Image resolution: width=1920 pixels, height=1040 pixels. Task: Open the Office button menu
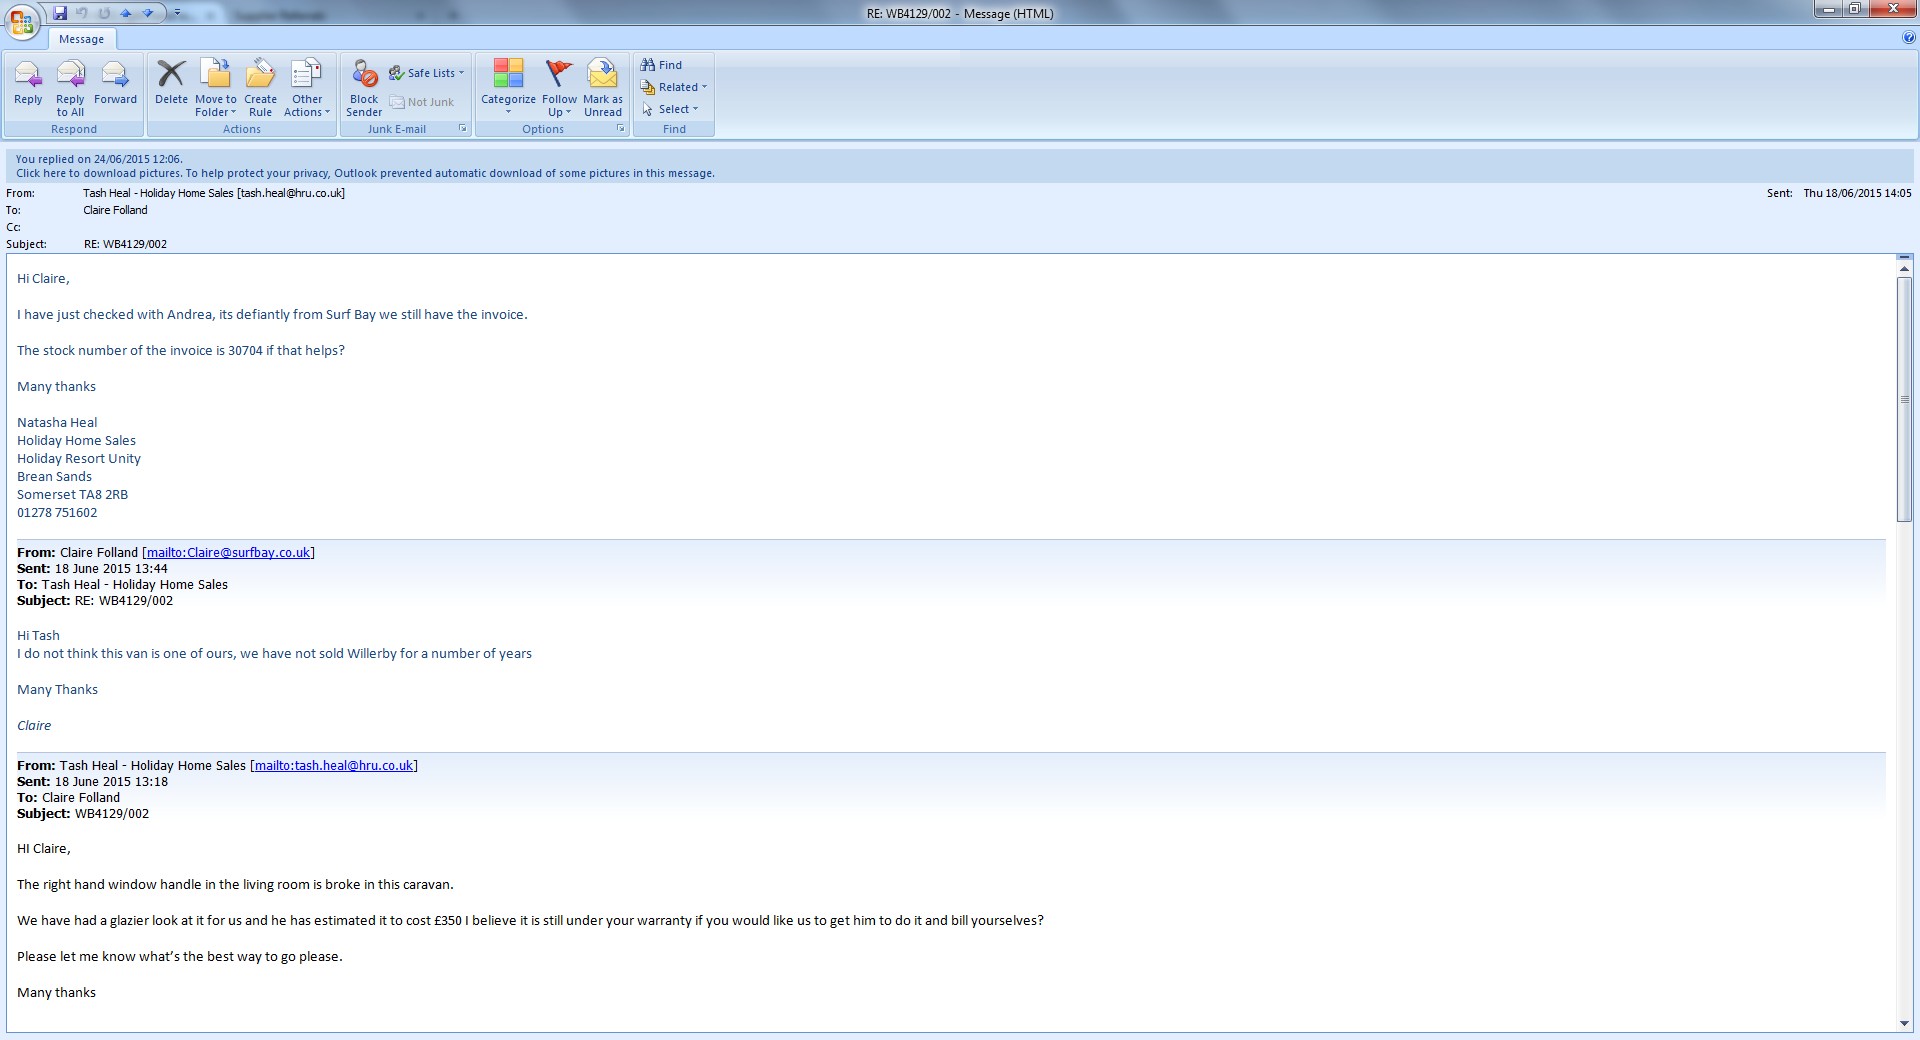click(x=22, y=22)
